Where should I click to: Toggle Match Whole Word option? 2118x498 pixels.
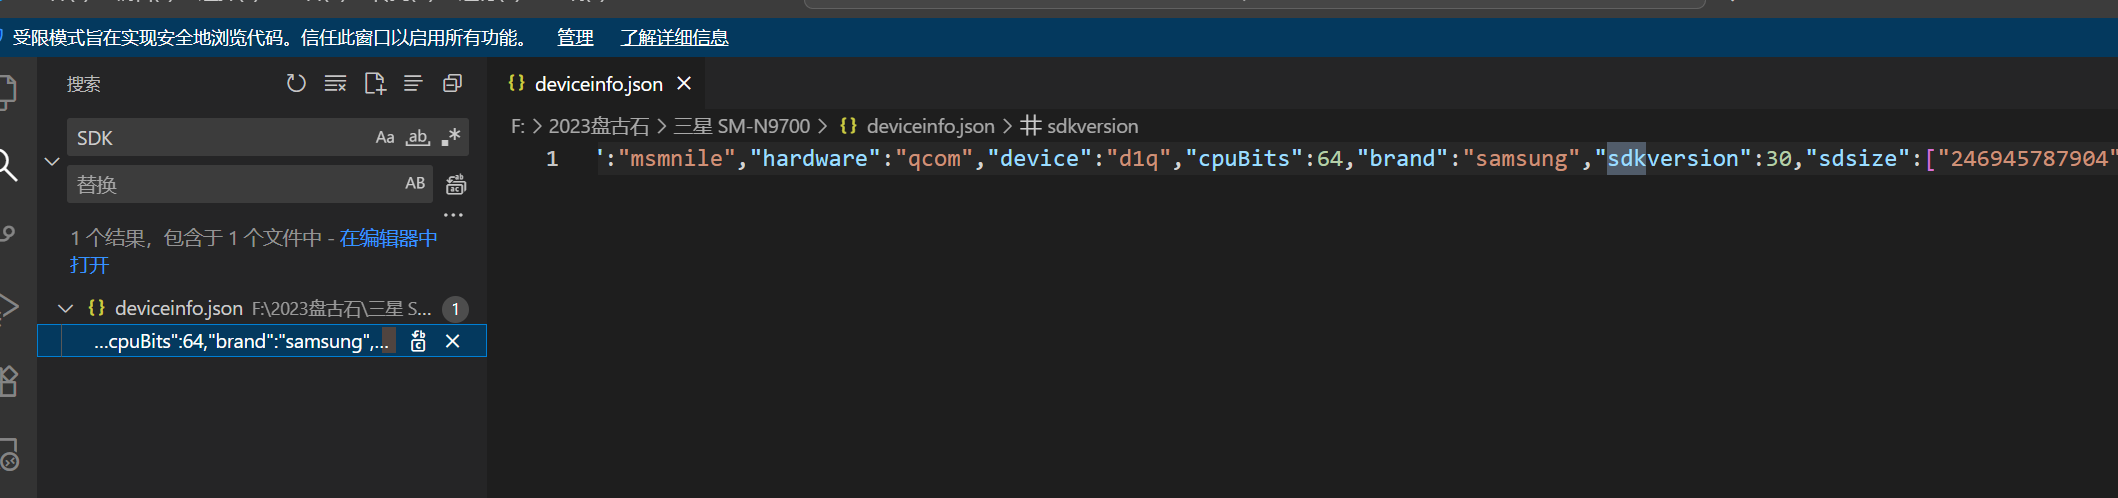pyautogui.click(x=418, y=138)
